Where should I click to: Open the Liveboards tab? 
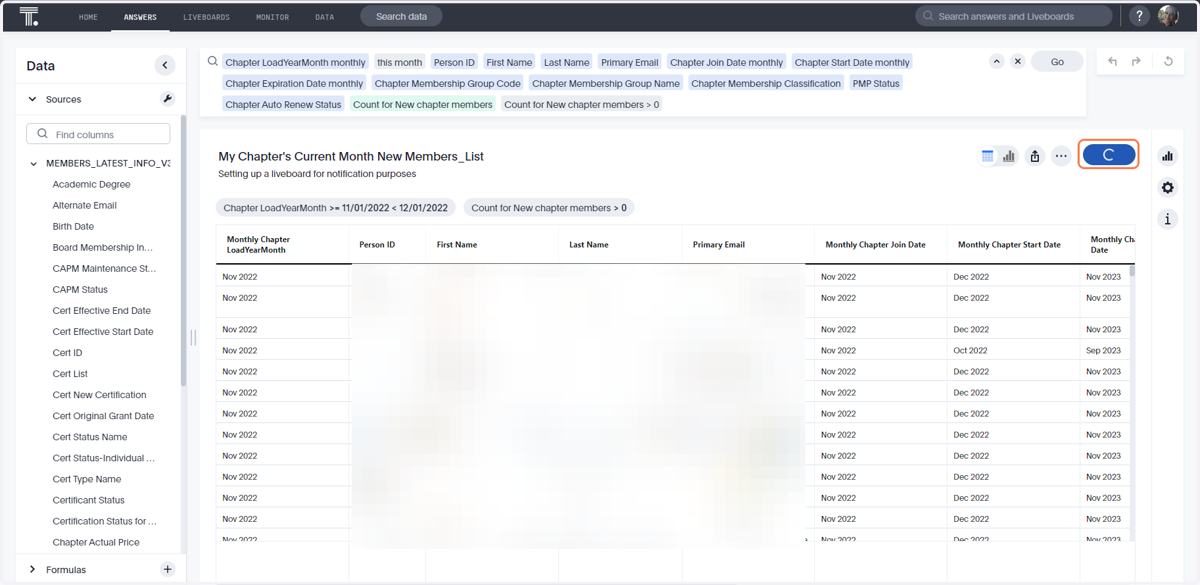pyautogui.click(x=206, y=17)
